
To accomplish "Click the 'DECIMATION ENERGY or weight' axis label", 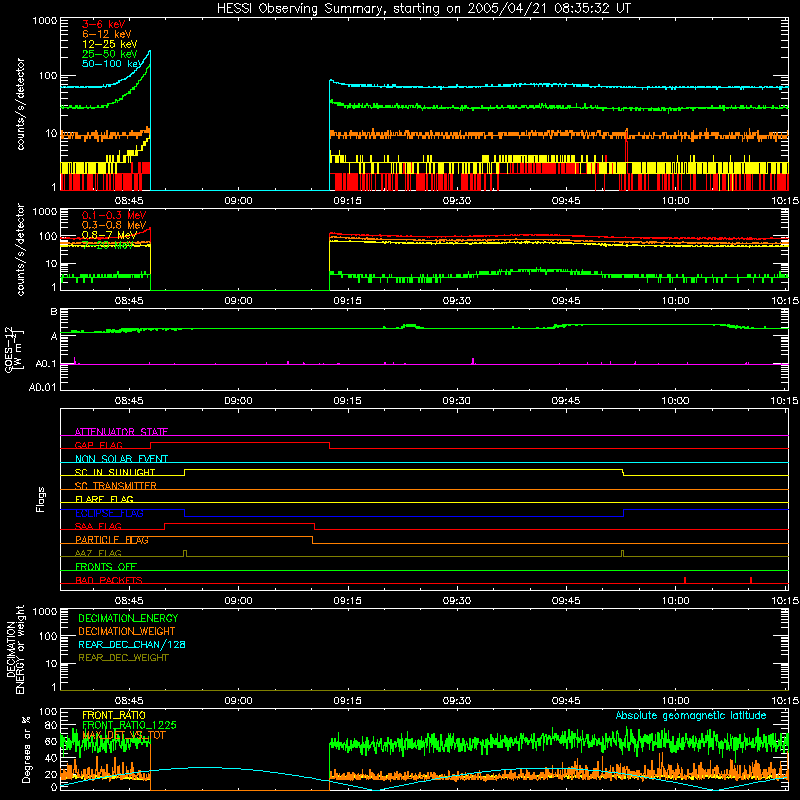I will pyautogui.click(x=15, y=649).
